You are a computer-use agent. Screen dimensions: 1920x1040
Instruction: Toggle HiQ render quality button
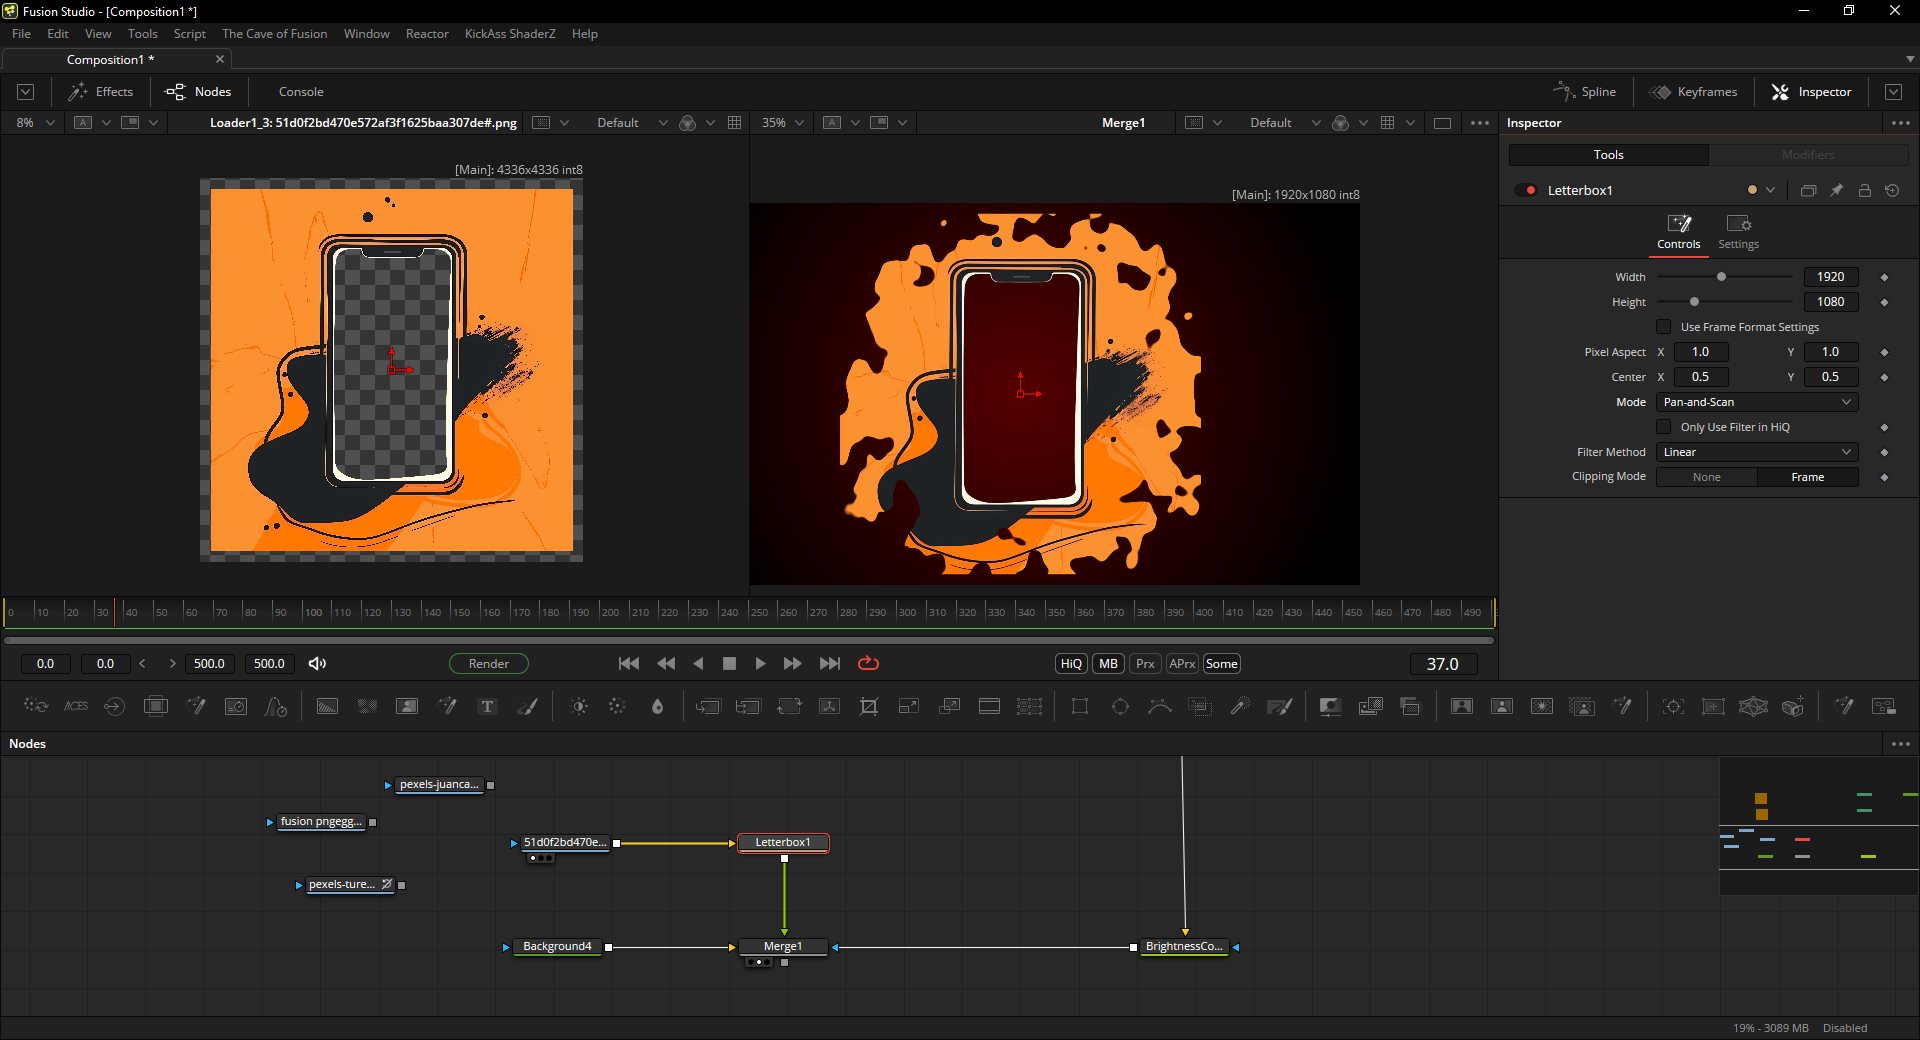click(x=1071, y=663)
